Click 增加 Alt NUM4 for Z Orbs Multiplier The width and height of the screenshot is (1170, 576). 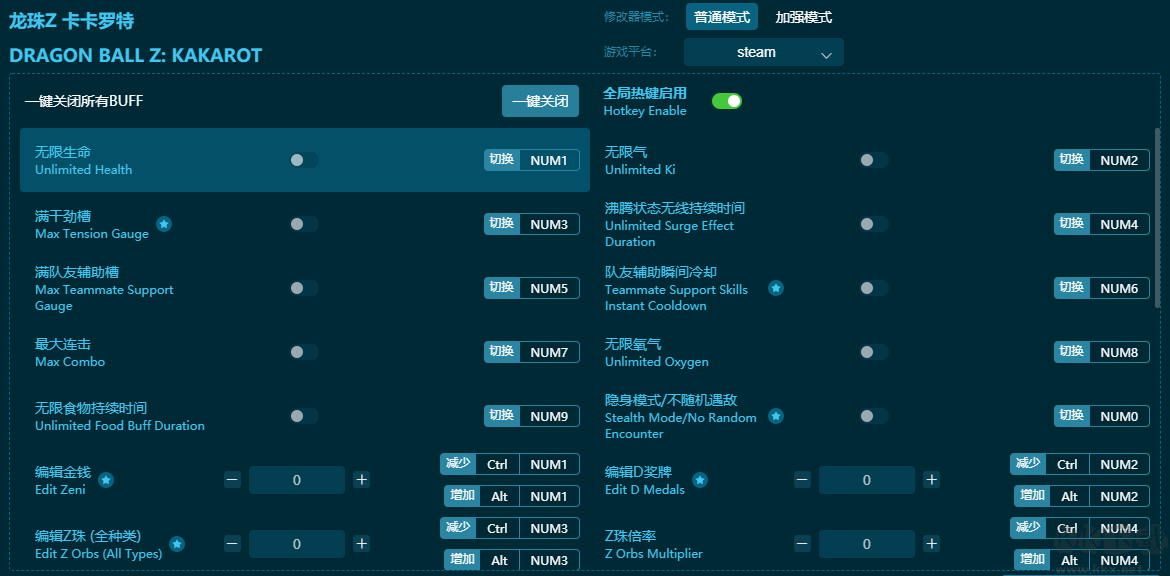click(1081, 560)
